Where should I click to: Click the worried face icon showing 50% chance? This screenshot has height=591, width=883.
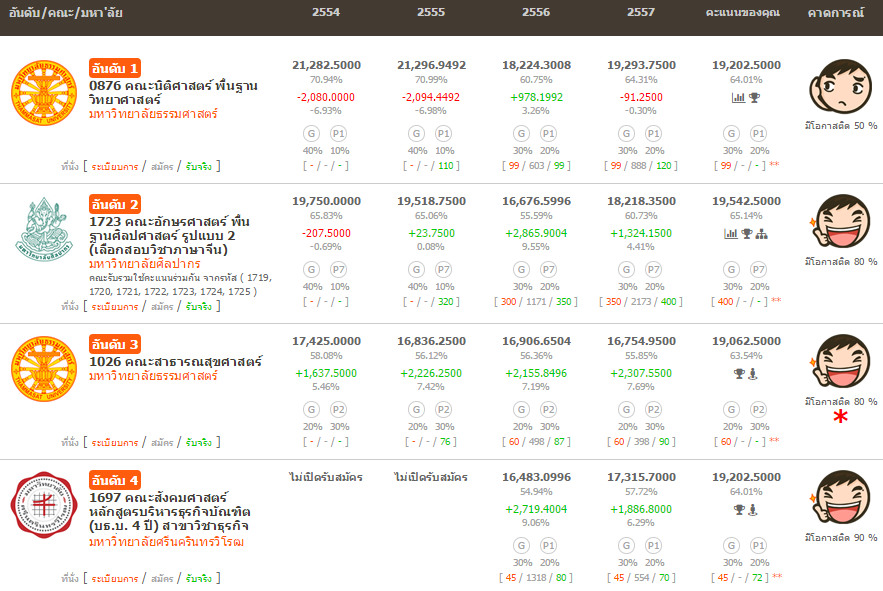point(840,86)
